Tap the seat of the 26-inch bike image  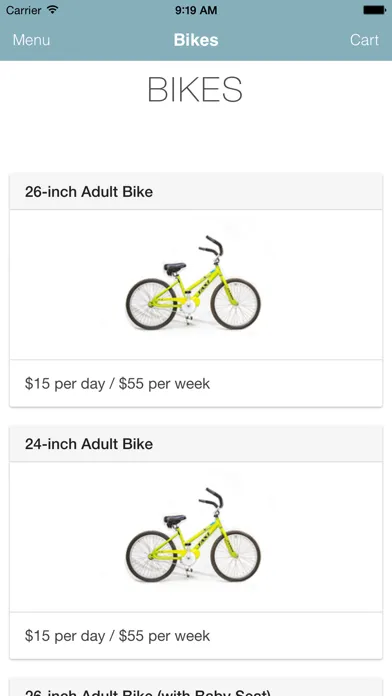click(175, 268)
